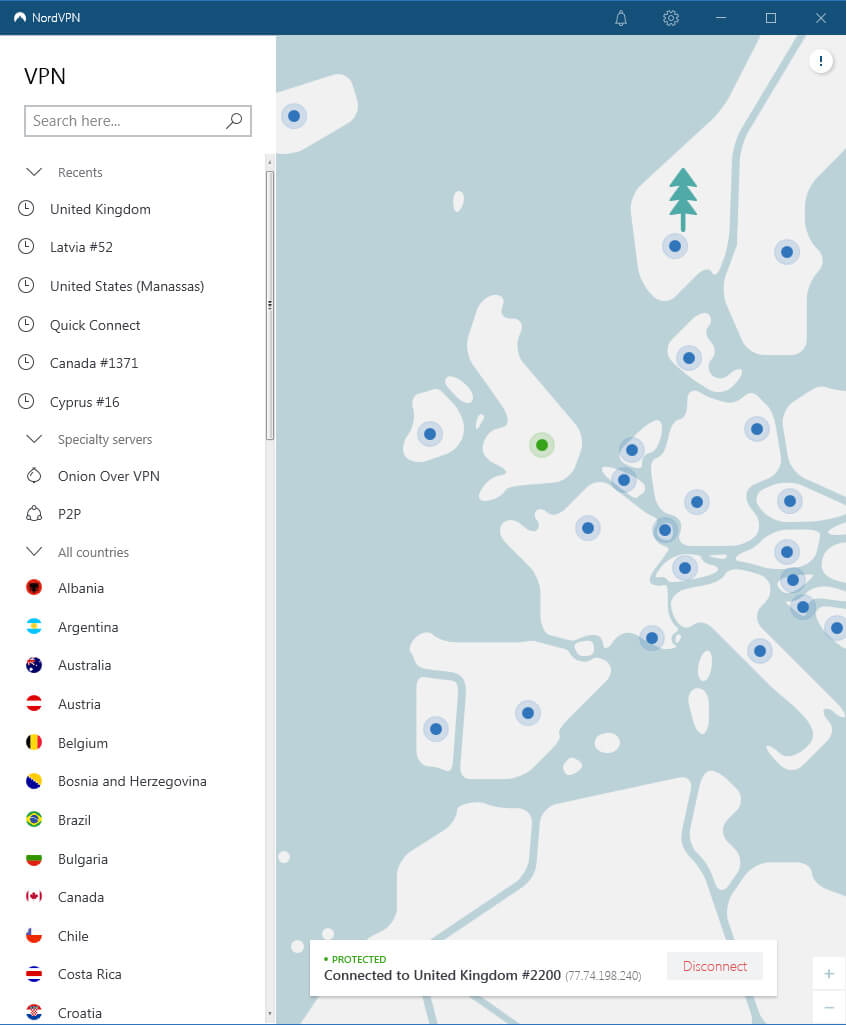Choose Costa Rica in the countries list
The height and width of the screenshot is (1025, 846).
pyautogui.click(x=90, y=974)
